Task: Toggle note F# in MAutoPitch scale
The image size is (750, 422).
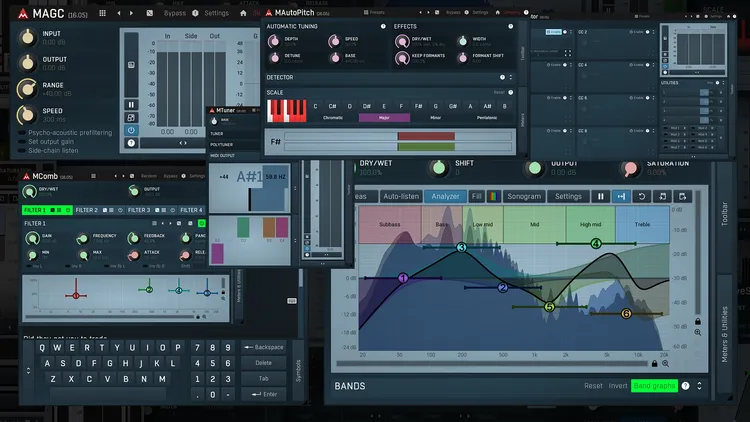Action: click(418, 106)
